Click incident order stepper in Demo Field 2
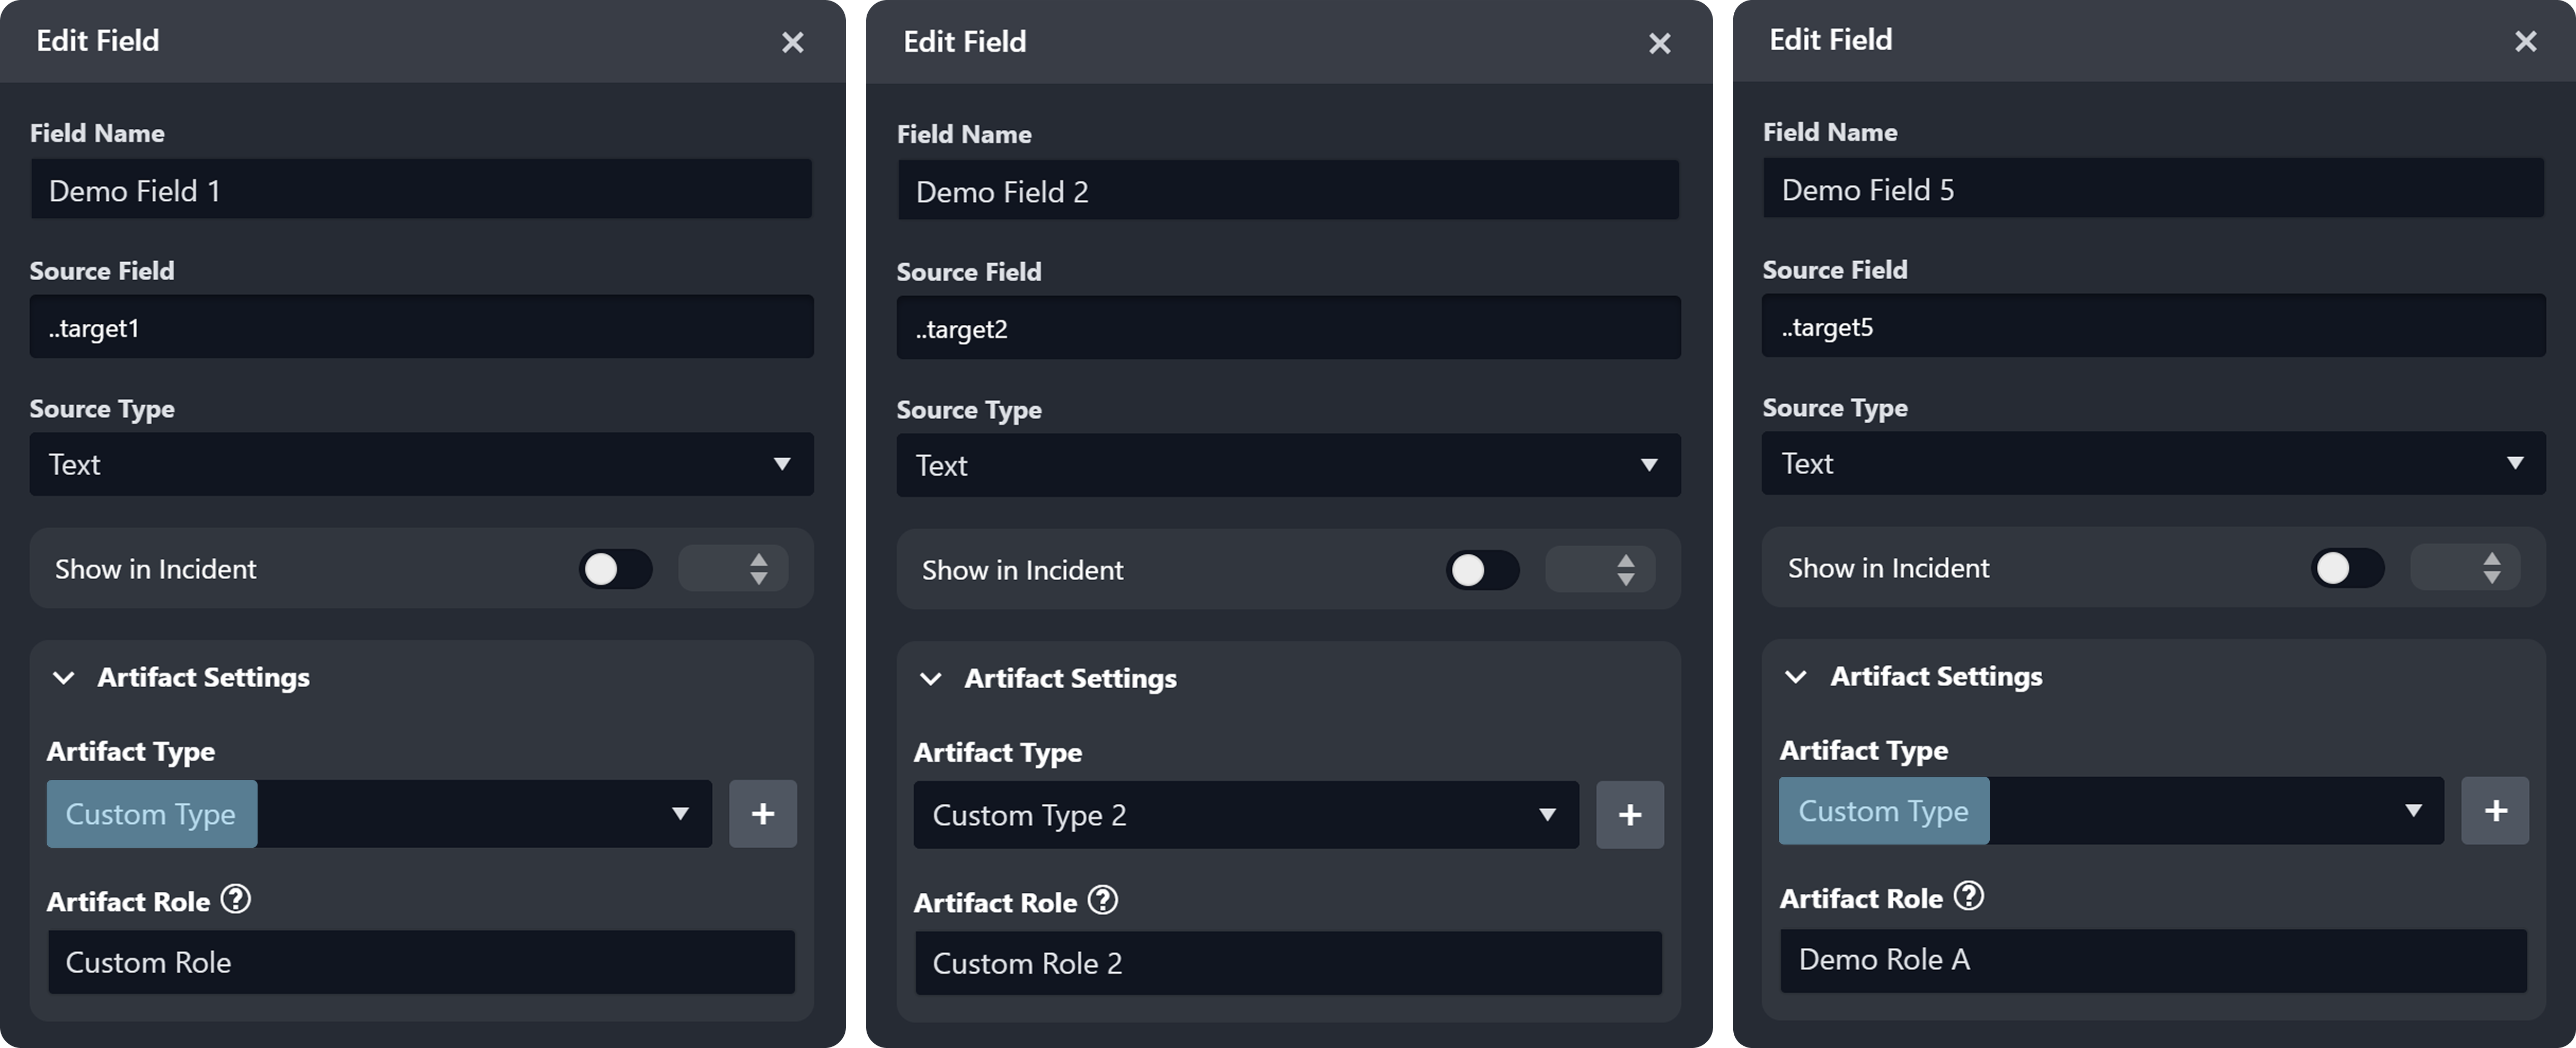 click(1625, 570)
